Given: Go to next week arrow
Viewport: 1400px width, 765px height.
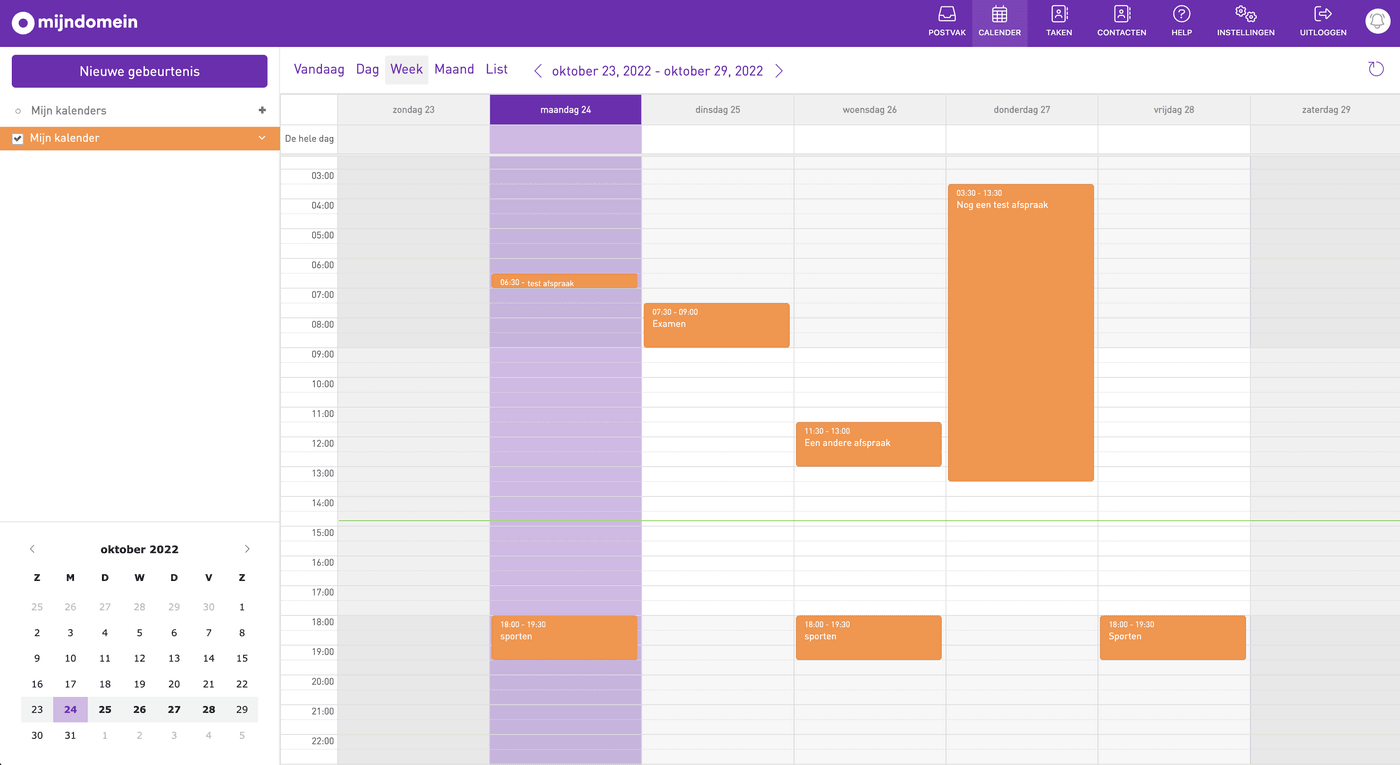Looking at the screenshot, I should click(x=779, y=71).
